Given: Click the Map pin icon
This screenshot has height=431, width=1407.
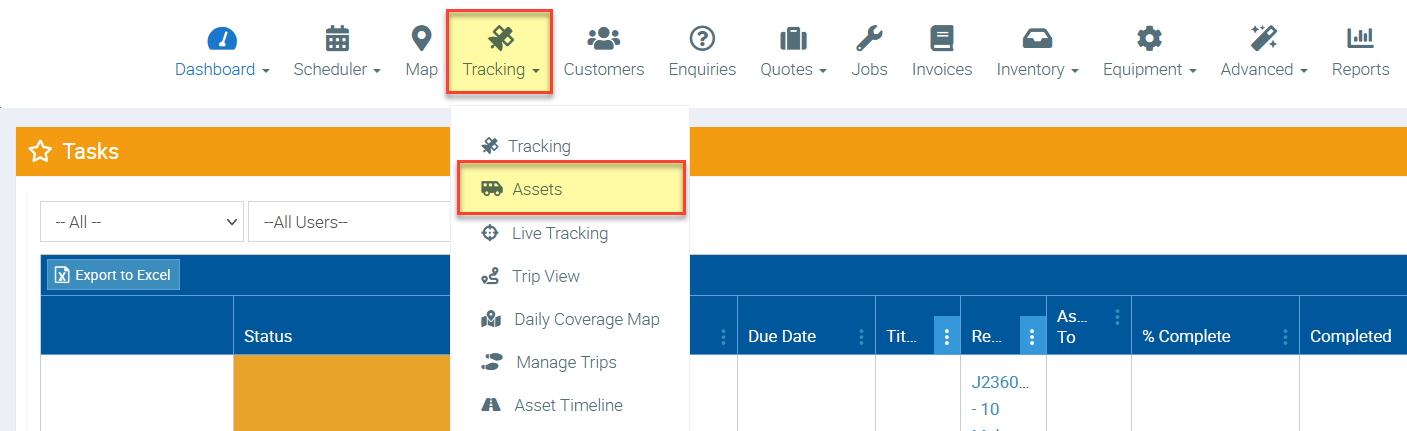Looking at the screenshot, I should (x=421, y=39).
